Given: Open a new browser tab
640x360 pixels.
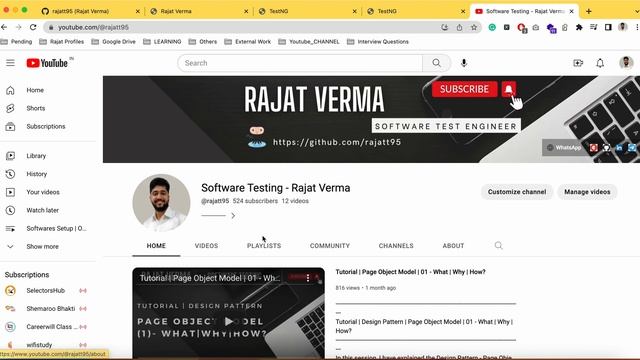Looking at the screenshot, I should pyautogui.click(x=589, y=11).
